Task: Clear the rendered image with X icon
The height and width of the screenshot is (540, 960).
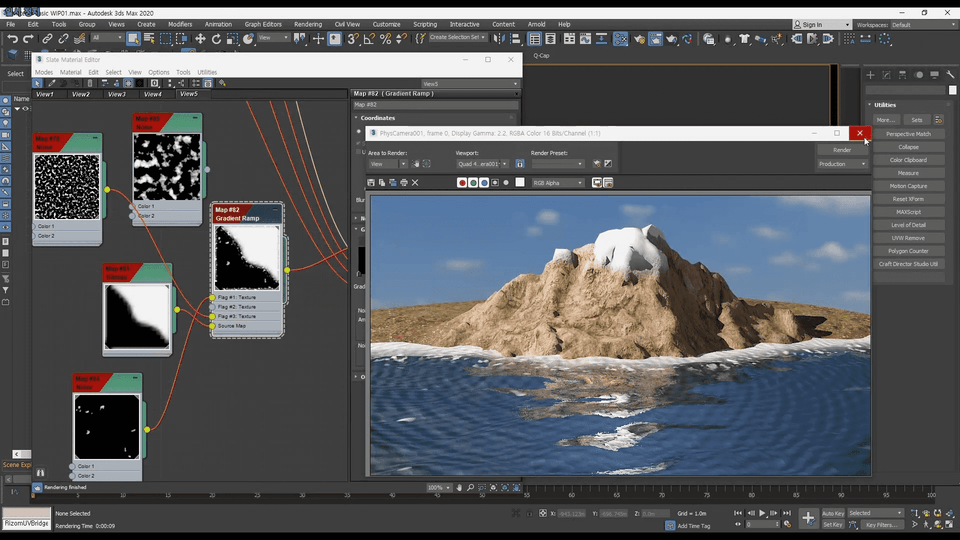Action: click(415, 183)
